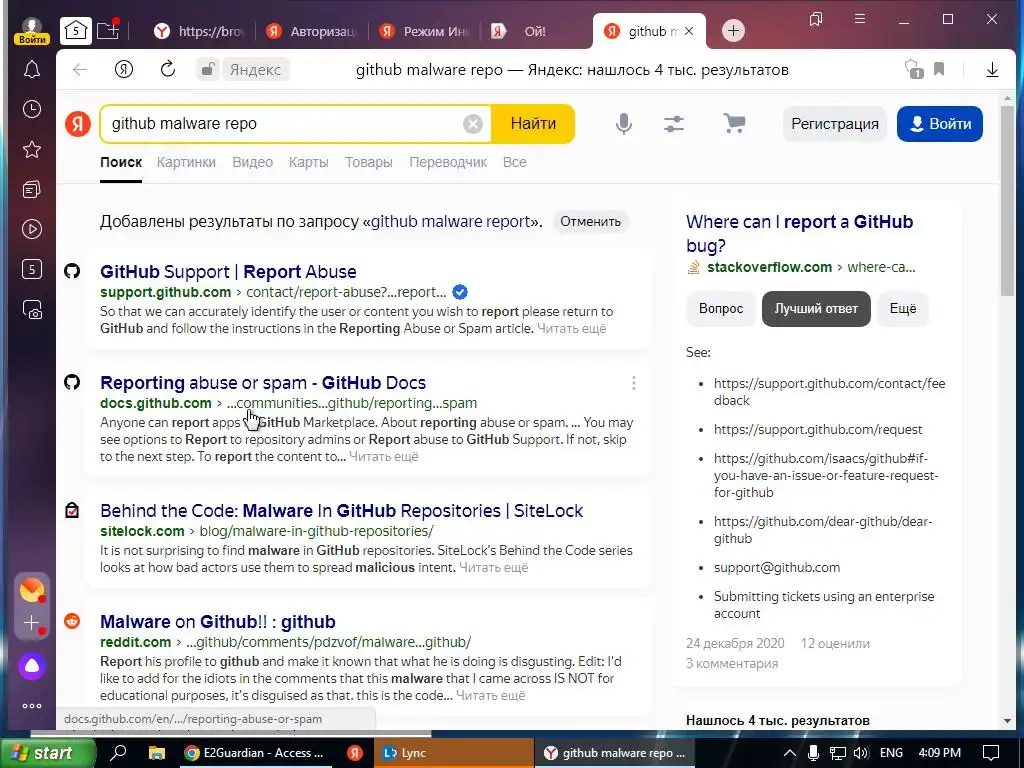Bookmark this page icon
This screenshot has width=1024, height=768.
tap(939, 69)
